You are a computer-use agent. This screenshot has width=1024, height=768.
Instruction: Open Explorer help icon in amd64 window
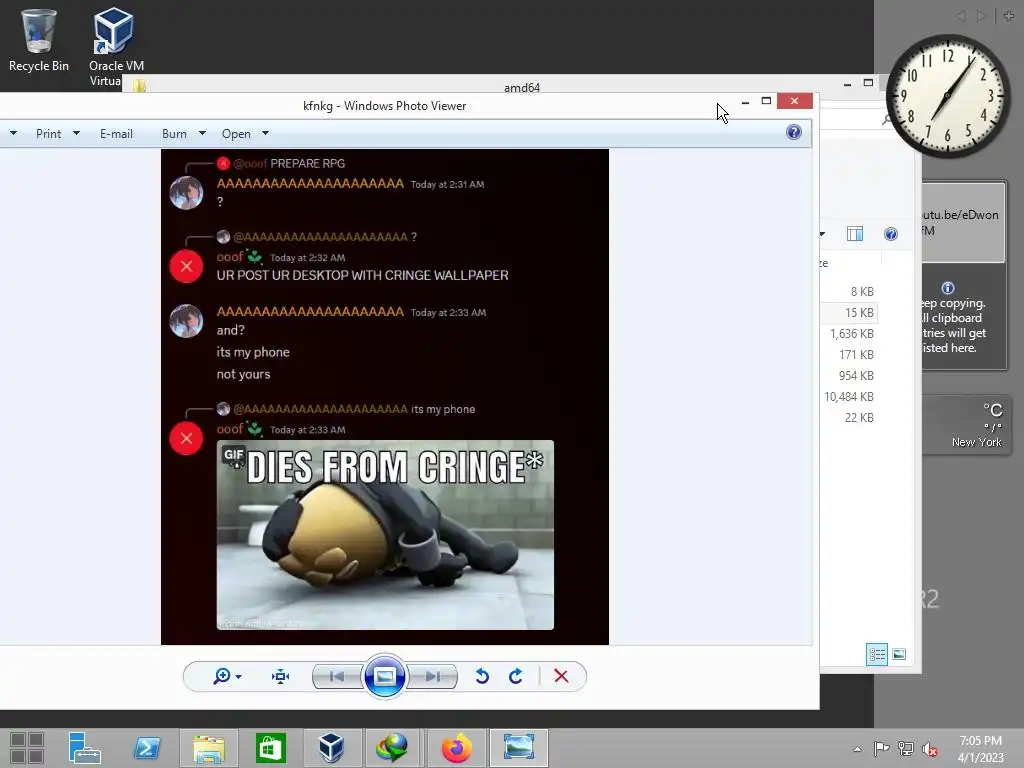click(x=891, y=234)
